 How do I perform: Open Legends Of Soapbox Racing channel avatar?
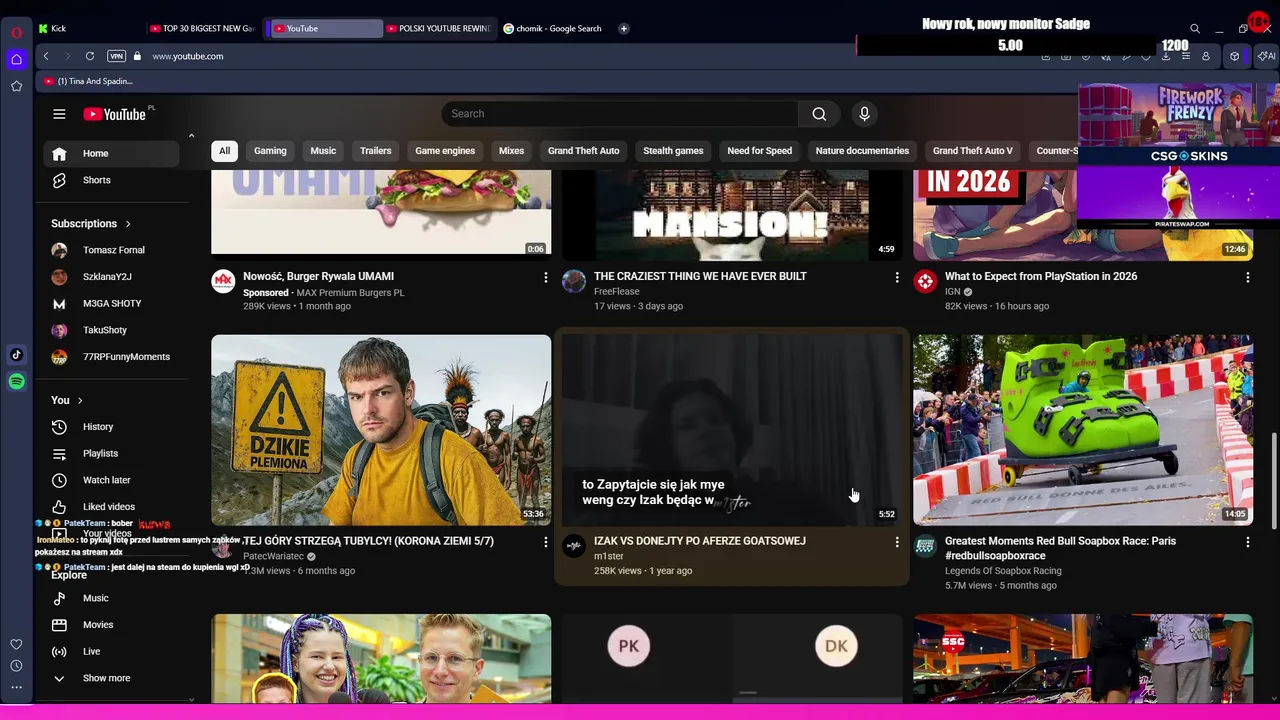click(x=925, y=546)
